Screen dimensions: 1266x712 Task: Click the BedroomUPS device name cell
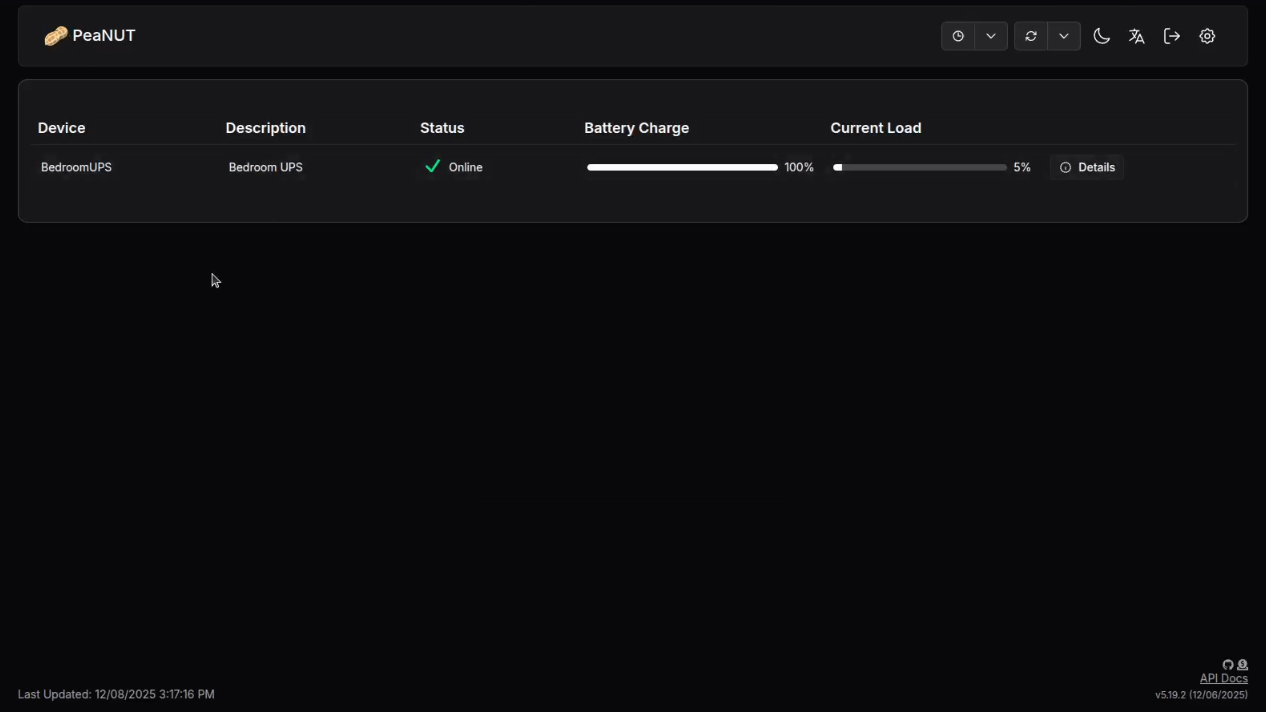pos(76,167)
